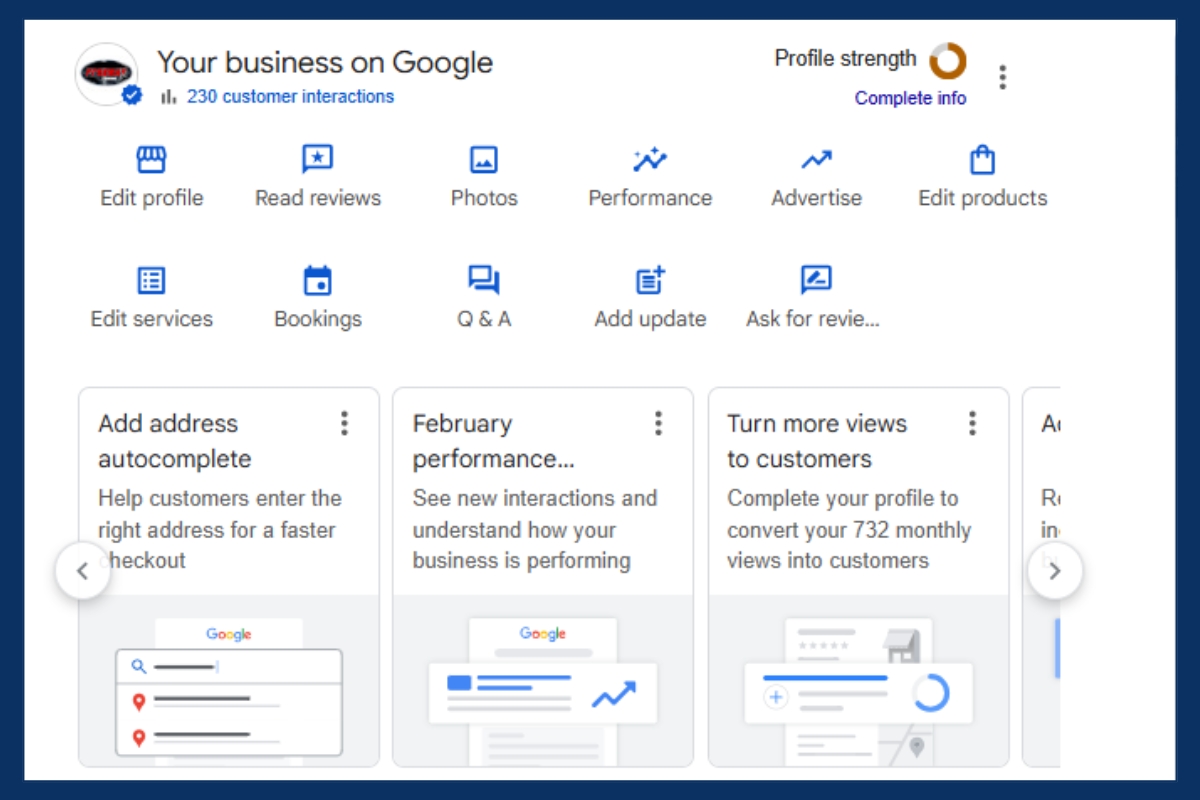Open the three-dot menu beside Profile strength
This screenshot has width=1200, height=800.
coord(1002,77)
